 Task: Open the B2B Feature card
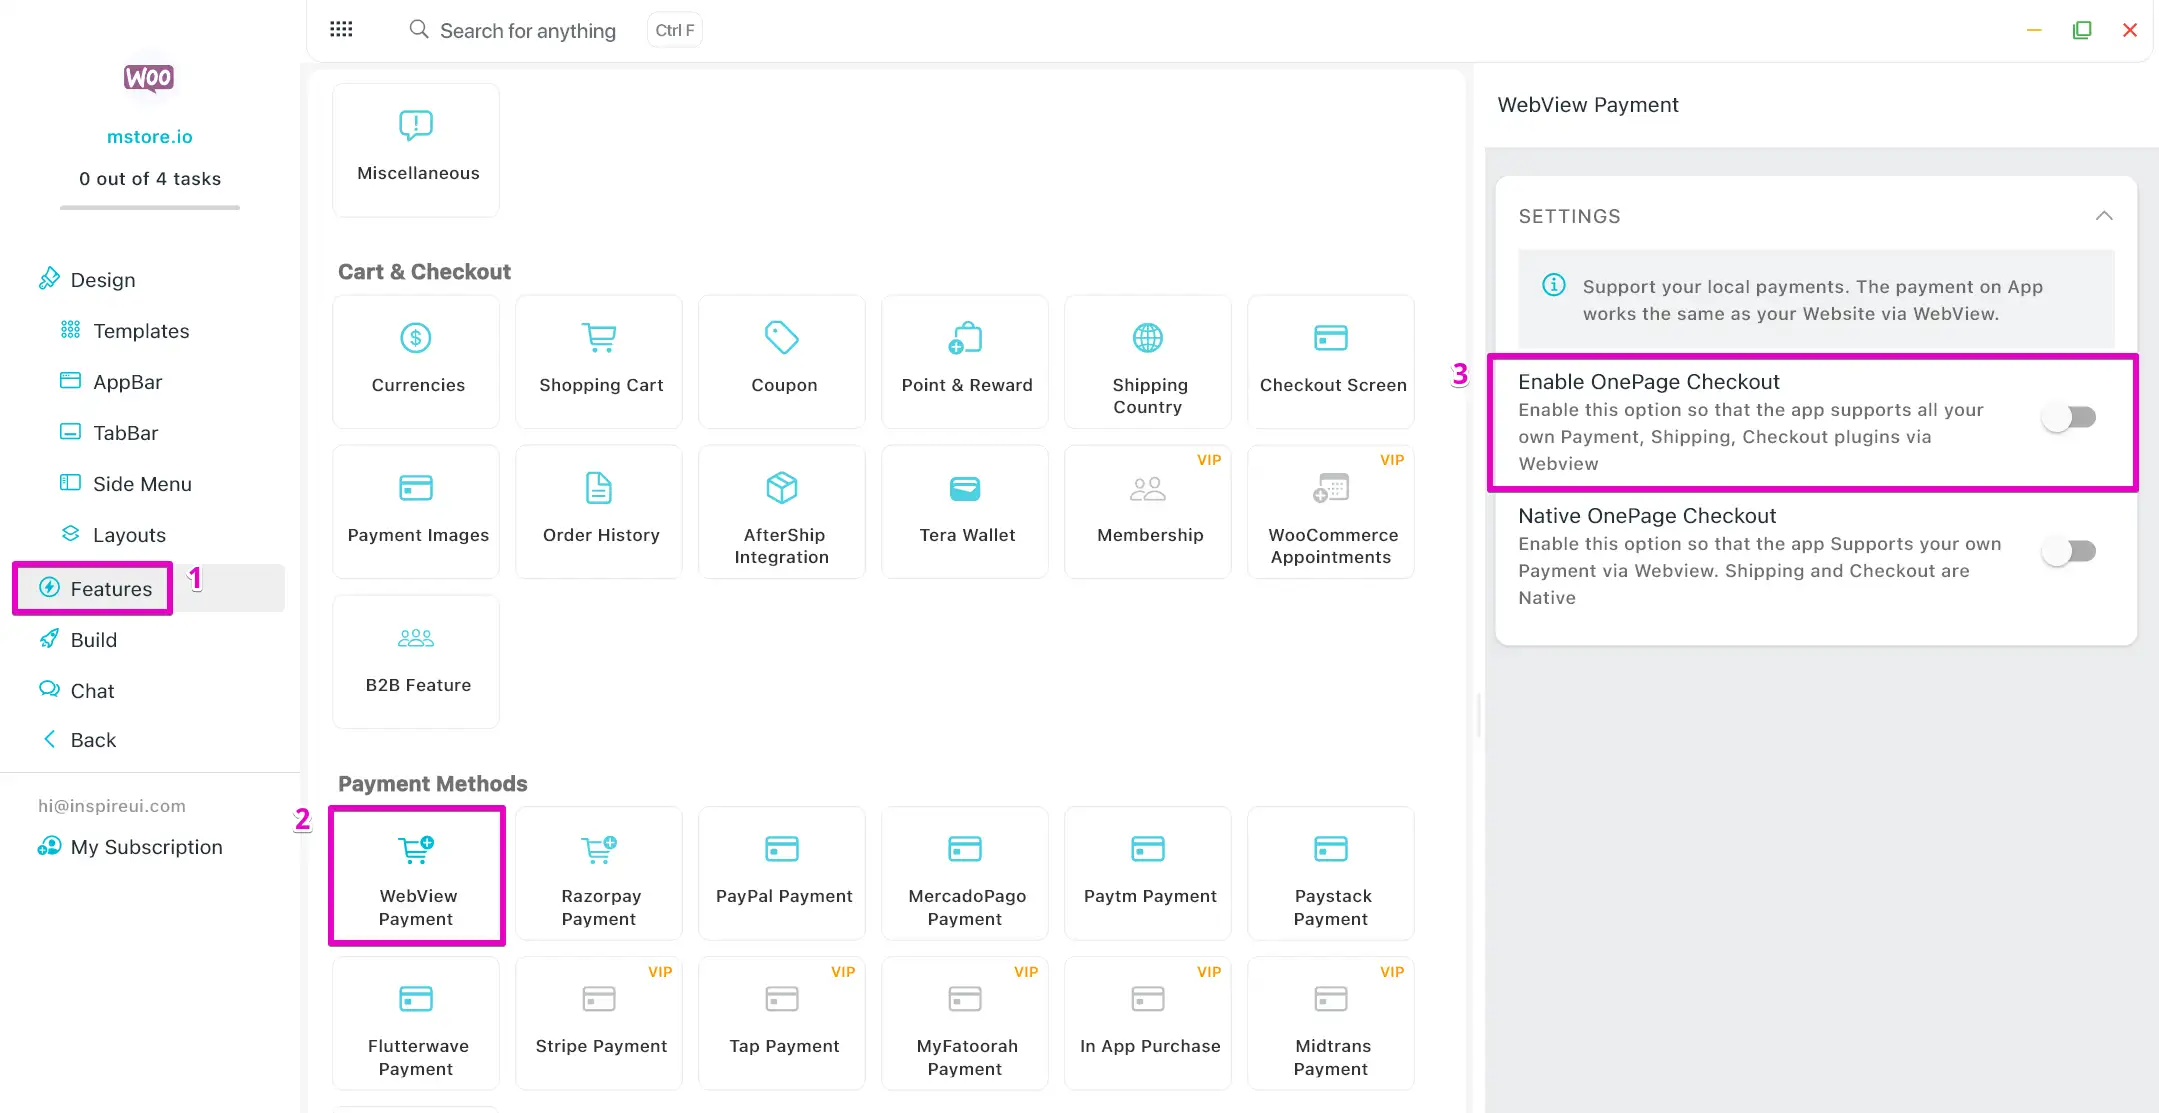pyautogui.click(x=416, y=661)
